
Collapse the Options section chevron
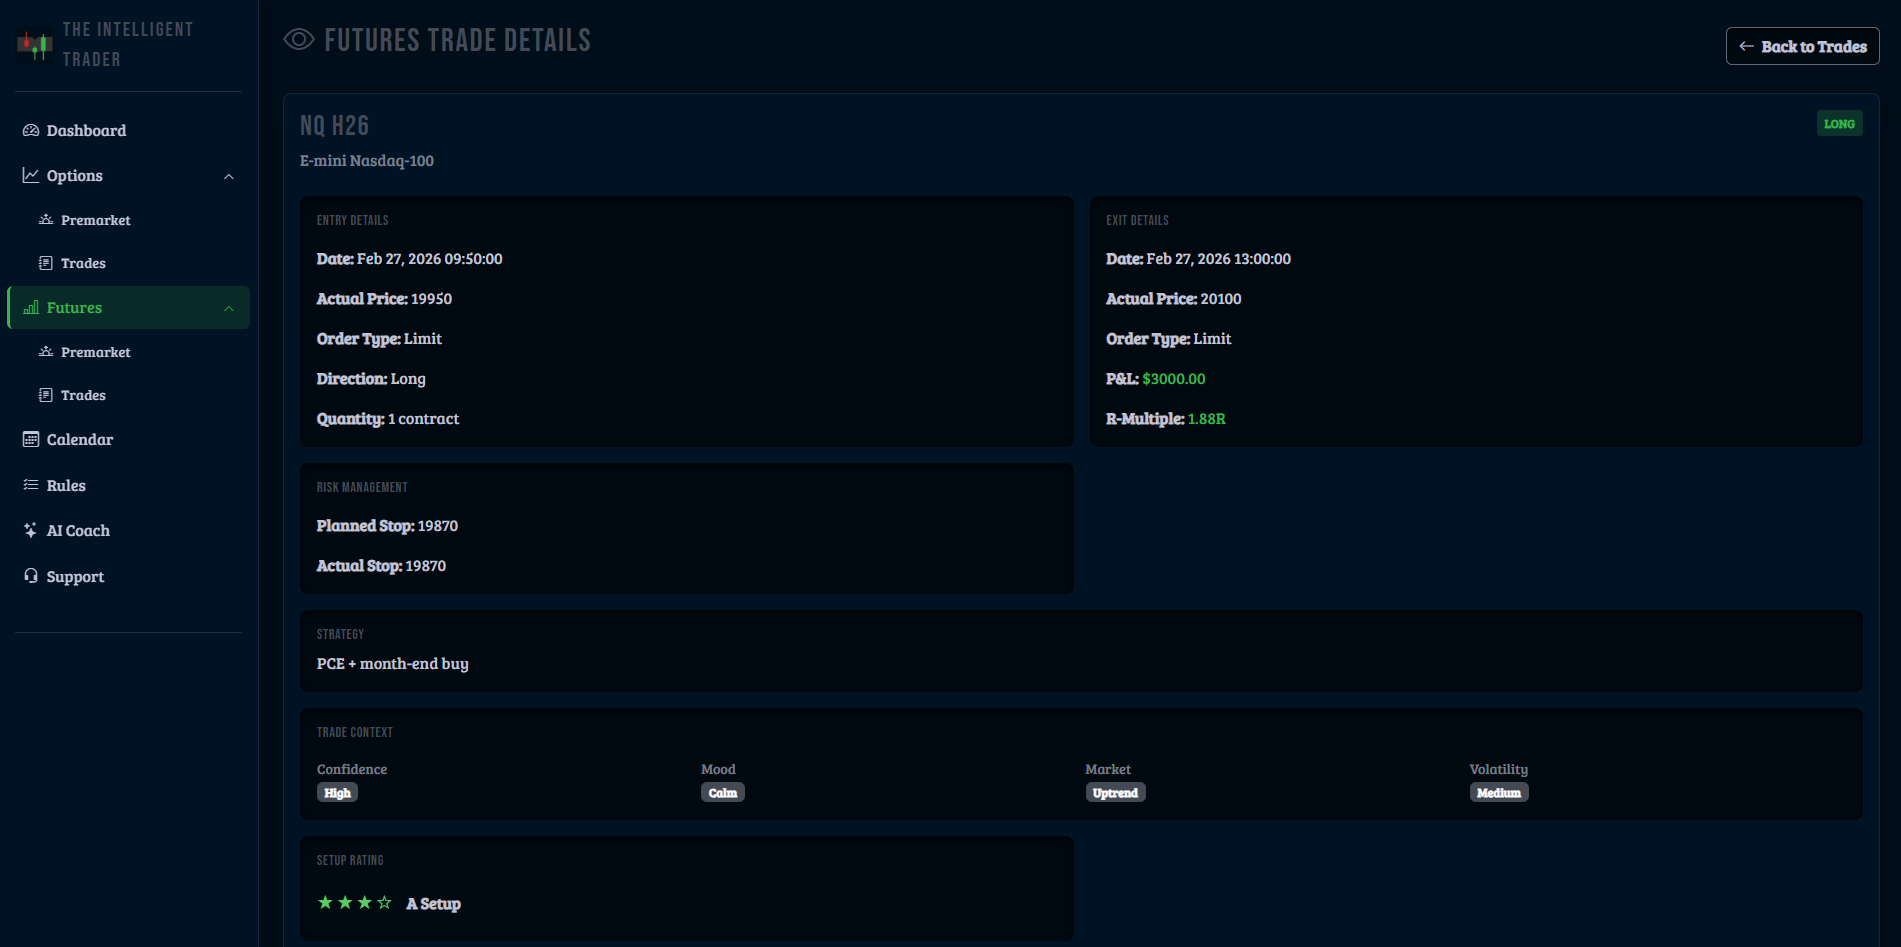(x=229, y=175)
